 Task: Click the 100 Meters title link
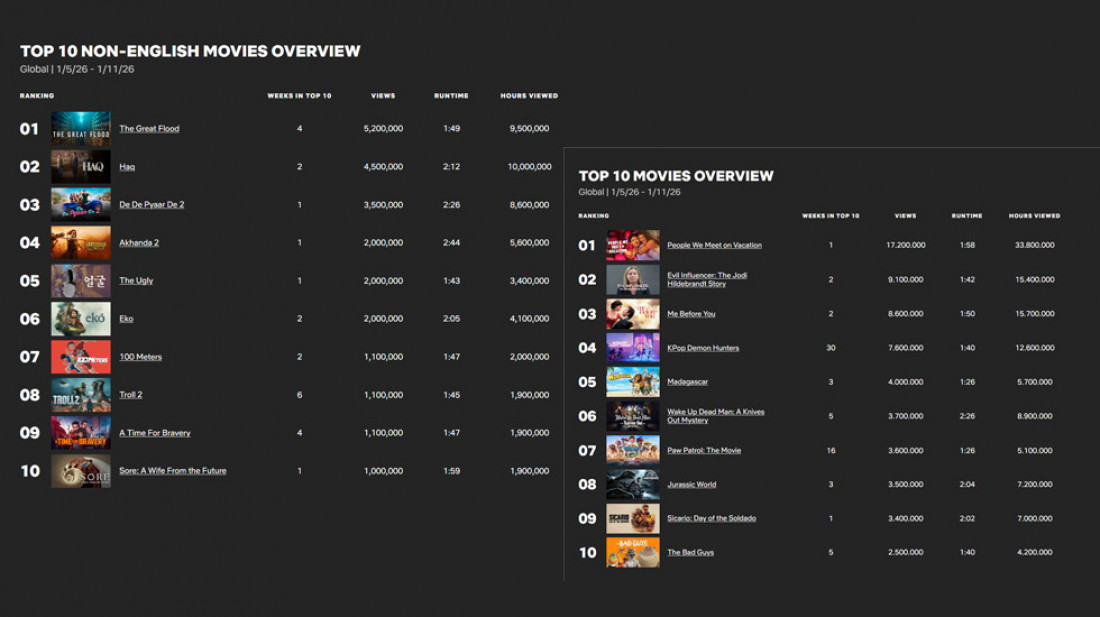click(140, 357)
